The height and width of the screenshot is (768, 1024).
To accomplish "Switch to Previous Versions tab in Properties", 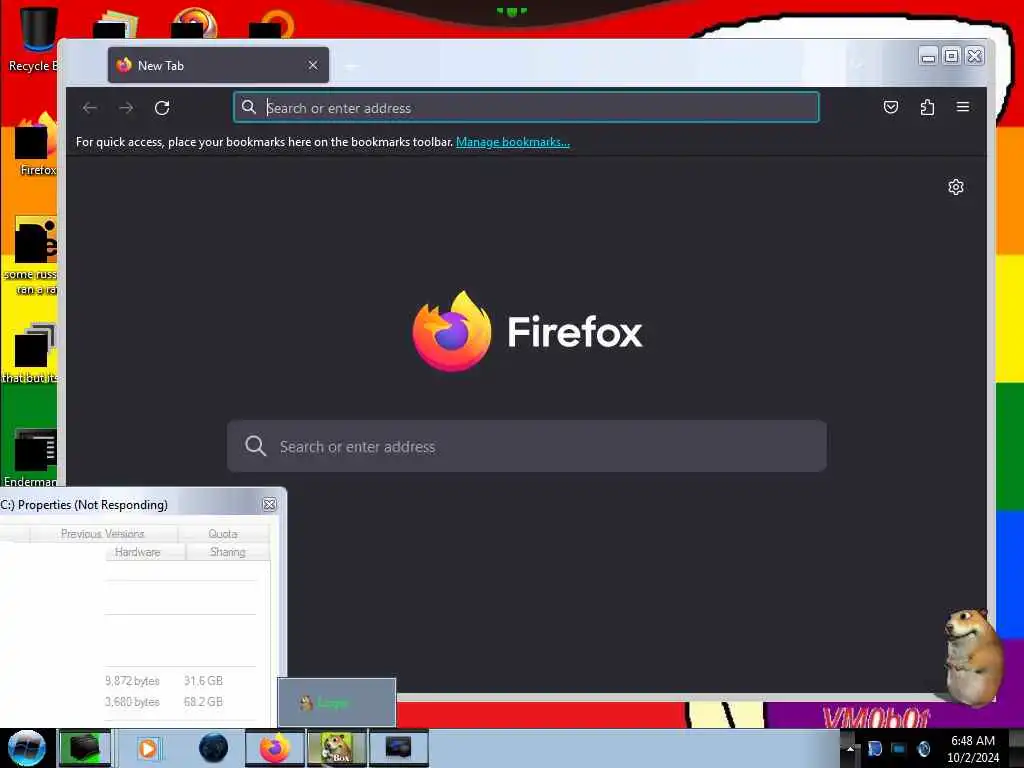I will coord(103,534).
